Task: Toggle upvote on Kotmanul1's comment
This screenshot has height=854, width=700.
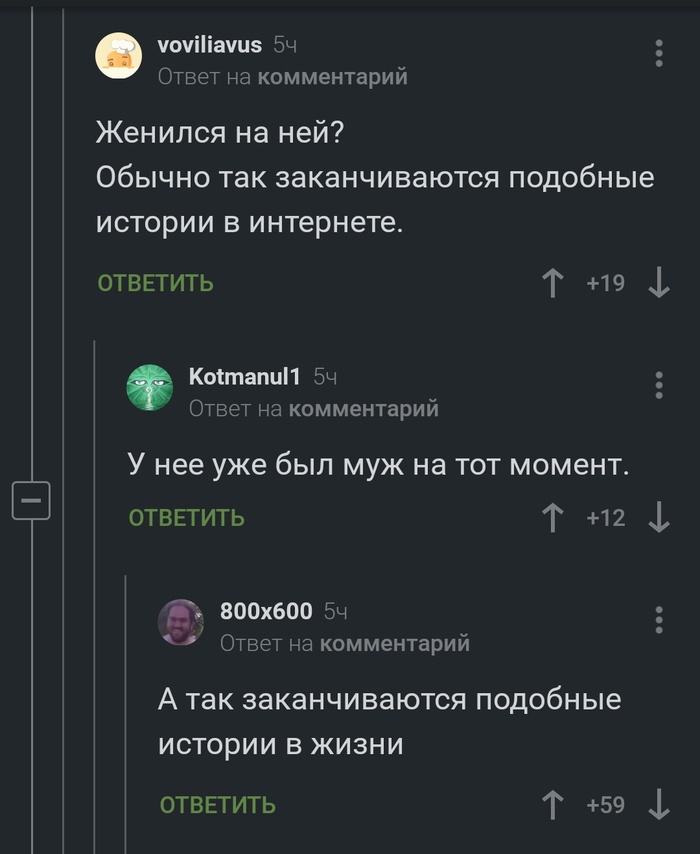Action: 552,517
